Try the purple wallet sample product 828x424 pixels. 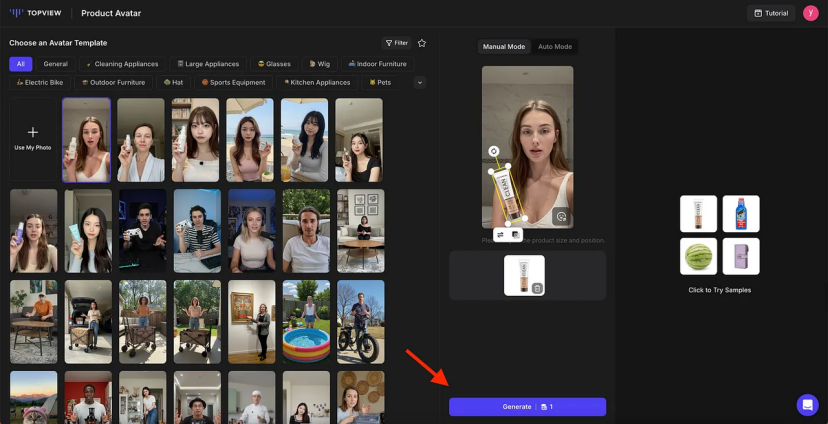click(x=741, y=256)
